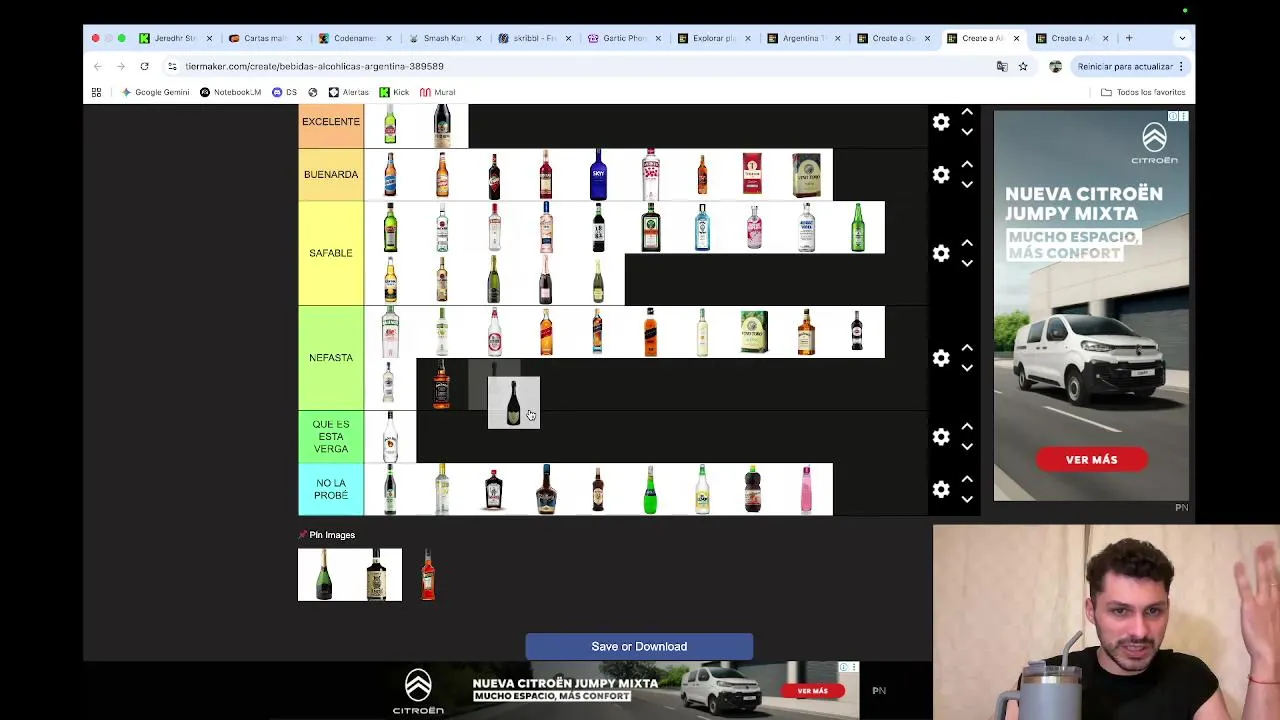The height and width of the screenshot is (720, 1280).
Task: Open Todos los favoritos bookmarks folder
Action: pyautogui.click(x=1143, y=92)
